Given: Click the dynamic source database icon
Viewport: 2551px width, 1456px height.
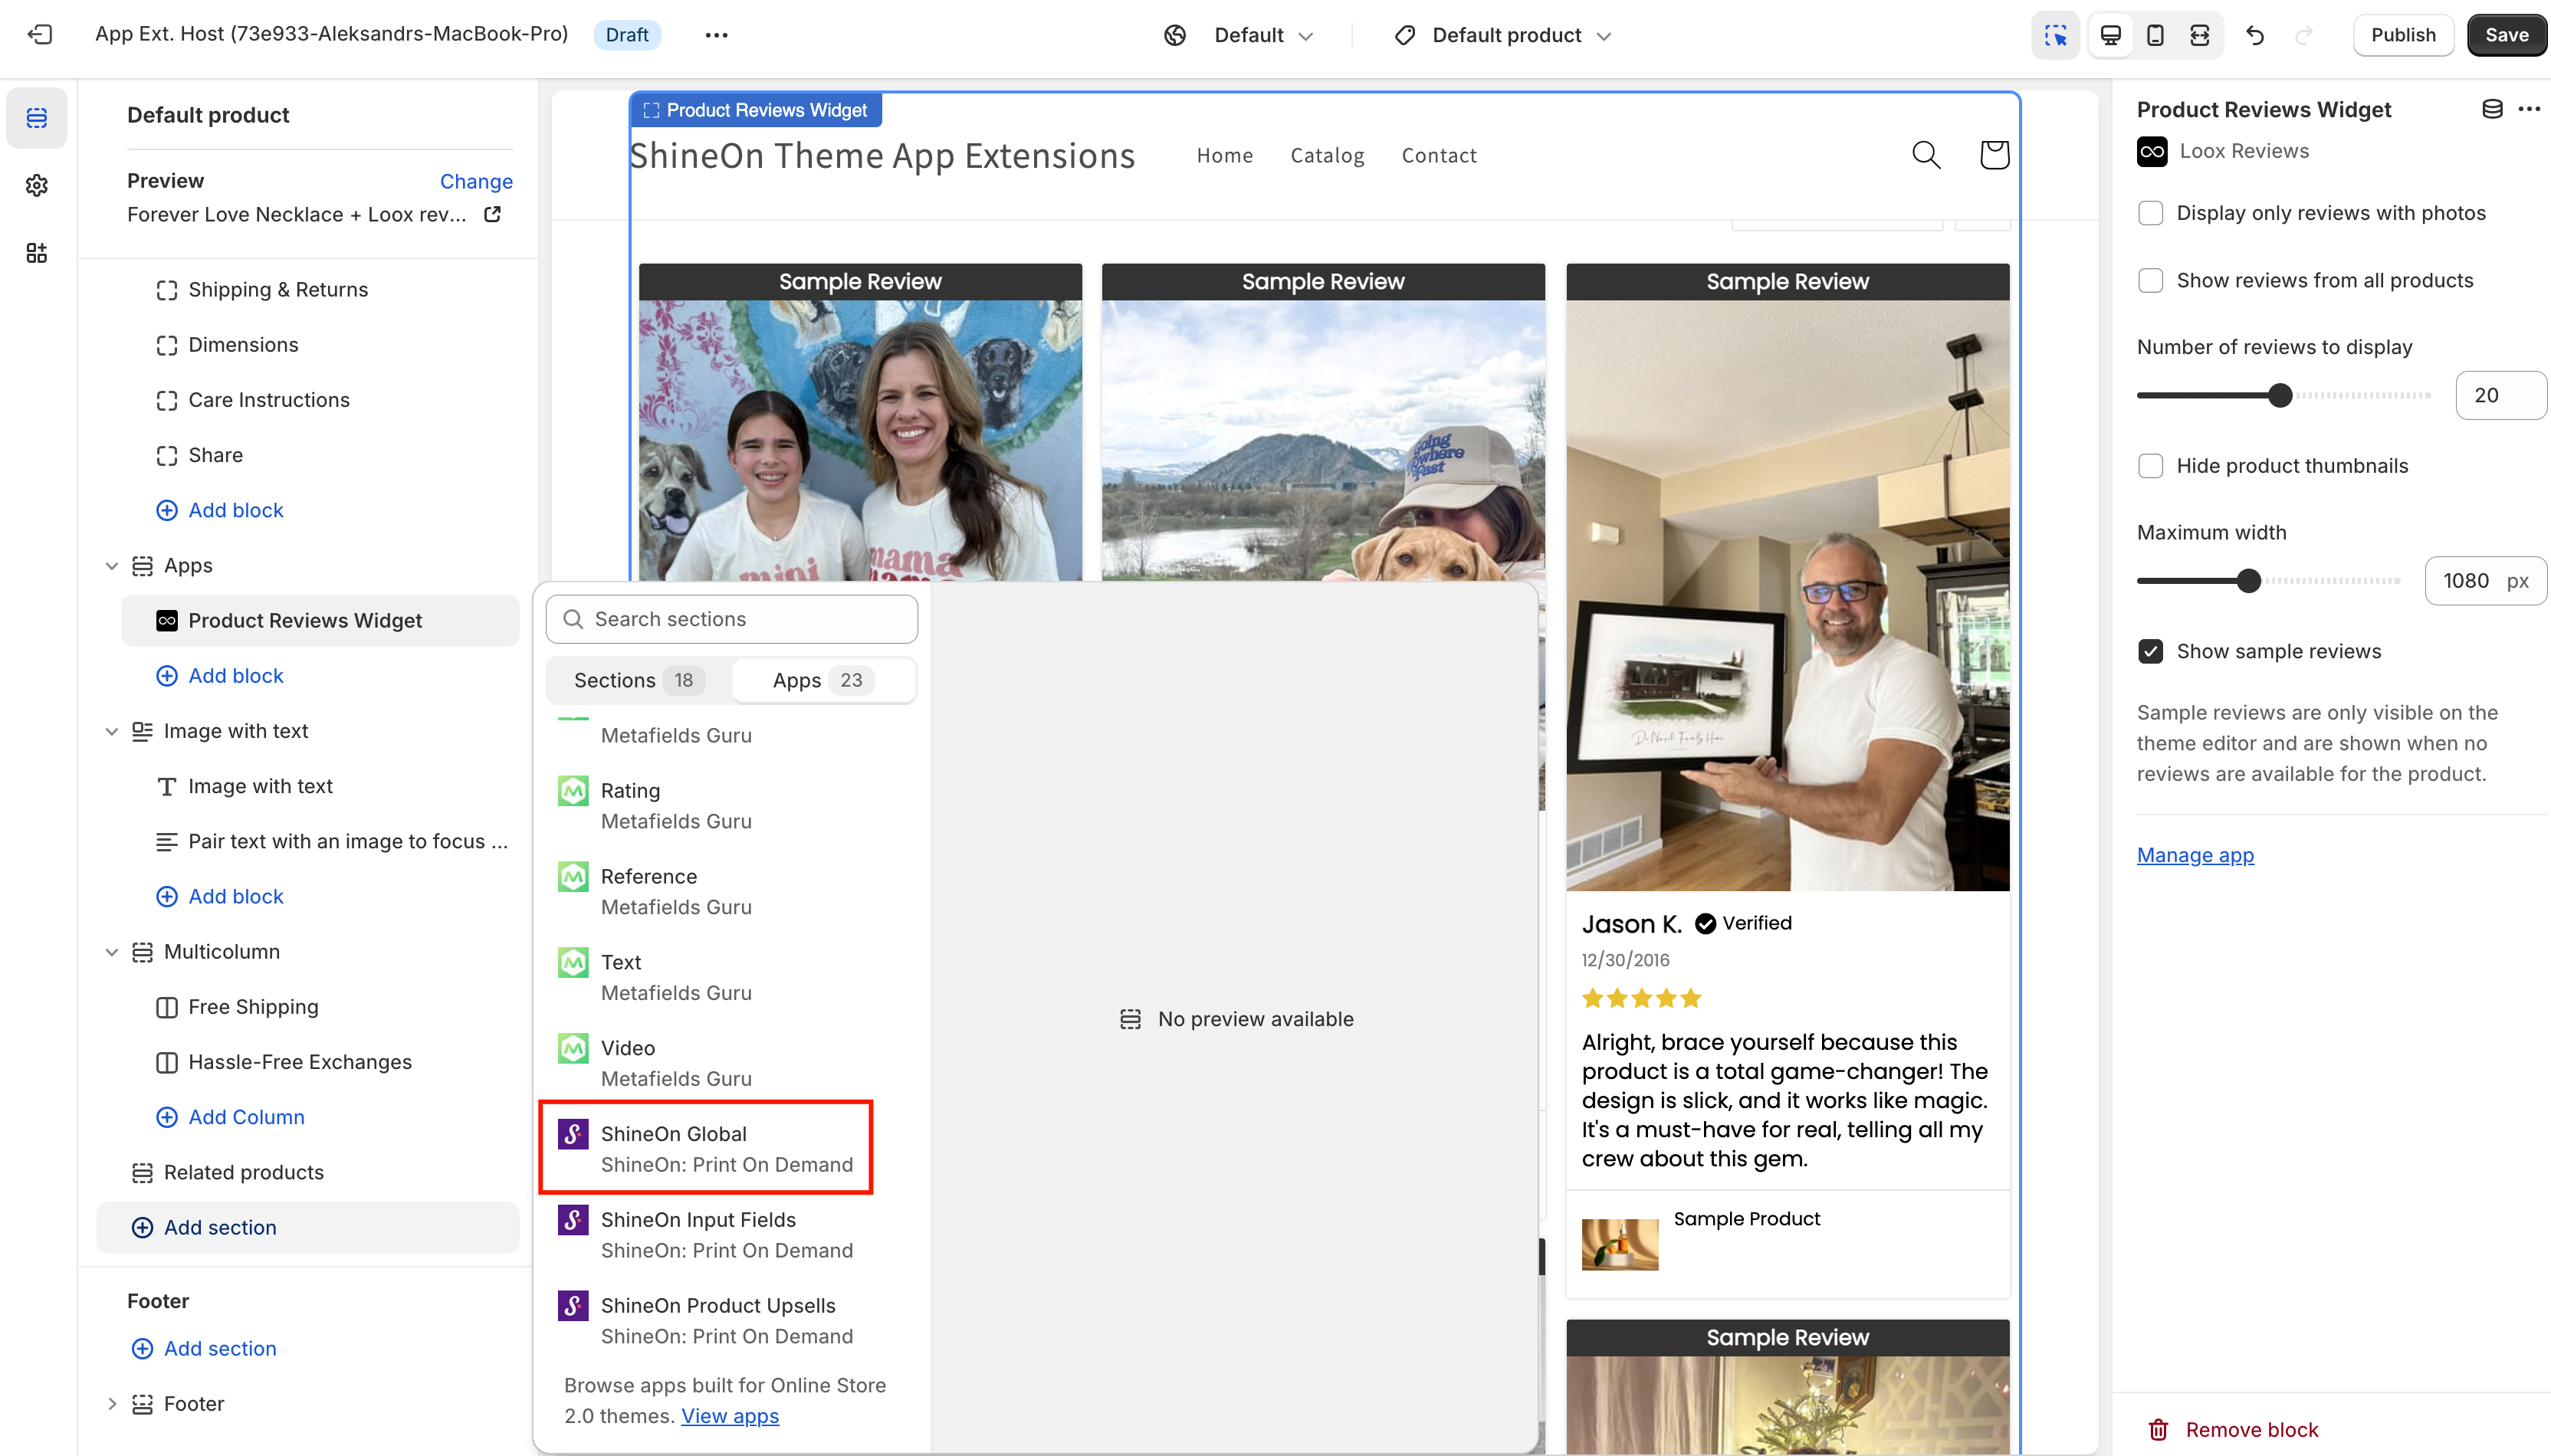Looking at the screenshot, I should point(2492,109).
